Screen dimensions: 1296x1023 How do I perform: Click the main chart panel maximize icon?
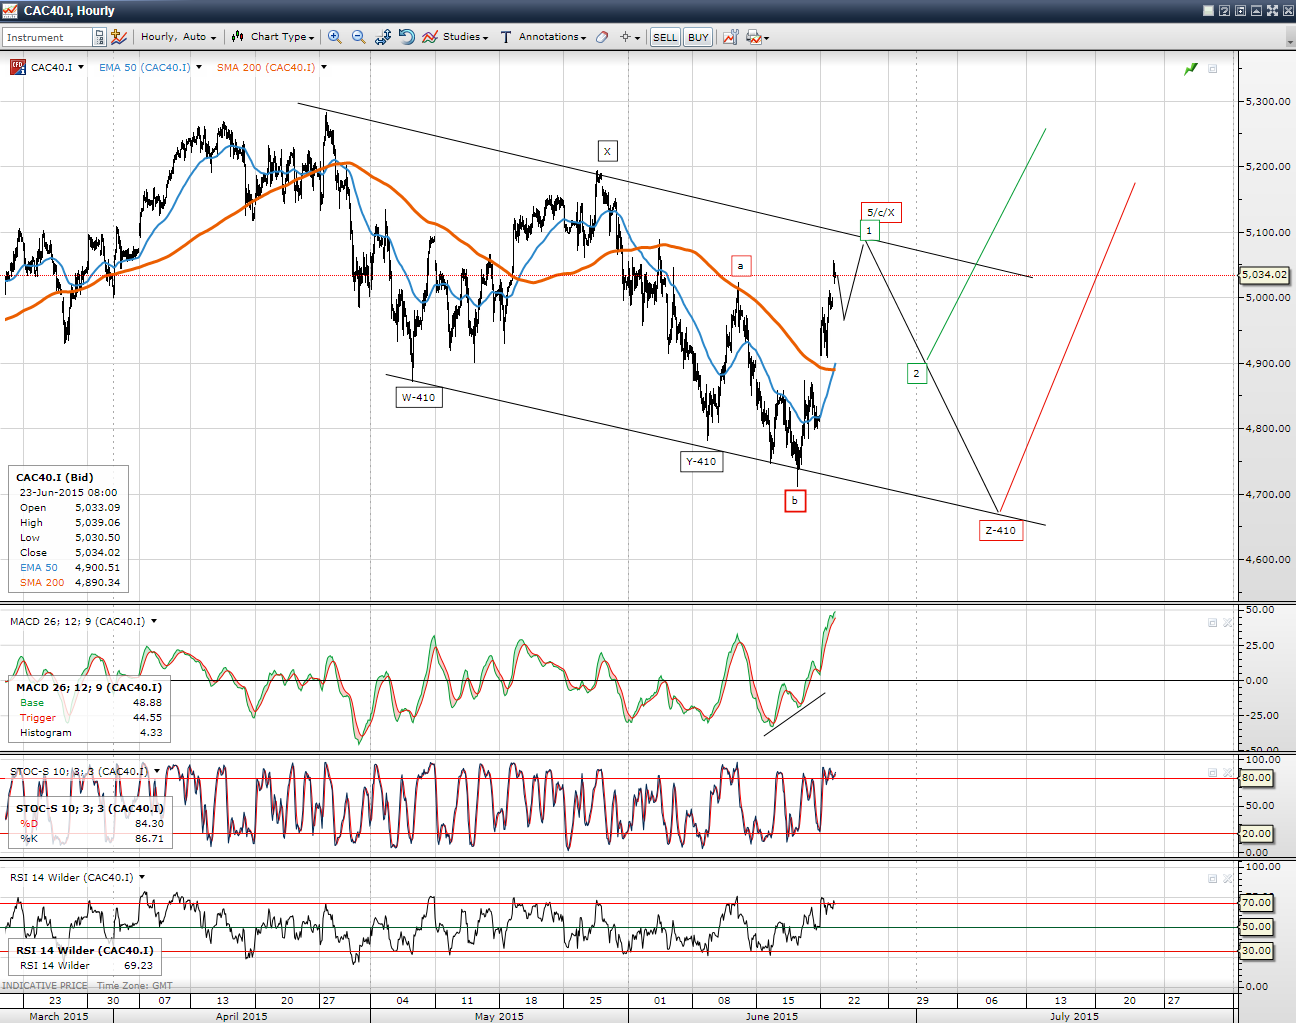click(1212, 69)
